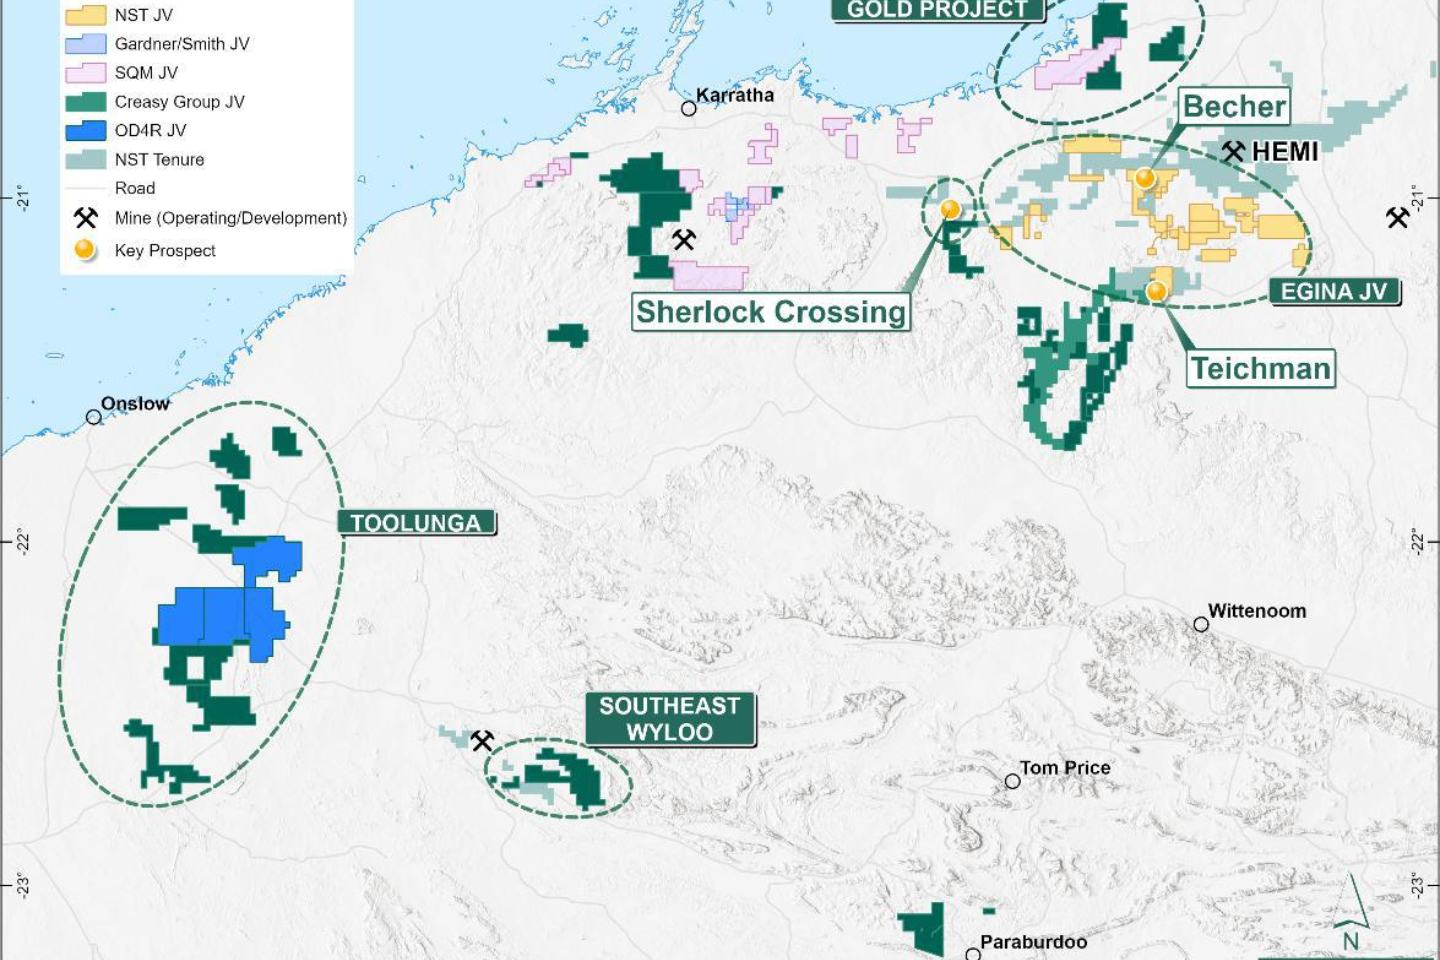
Task: Click the Becher key prospect marker
Action: [x=1147, y=178]
